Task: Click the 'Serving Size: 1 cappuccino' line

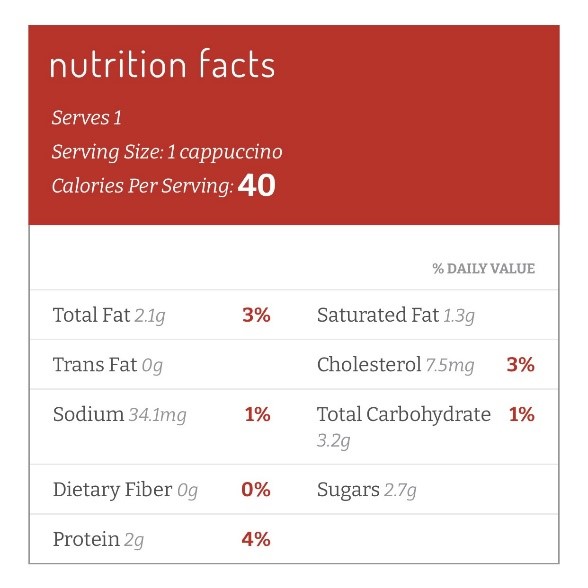Action: pyautogui.click(x=167, y=152)
